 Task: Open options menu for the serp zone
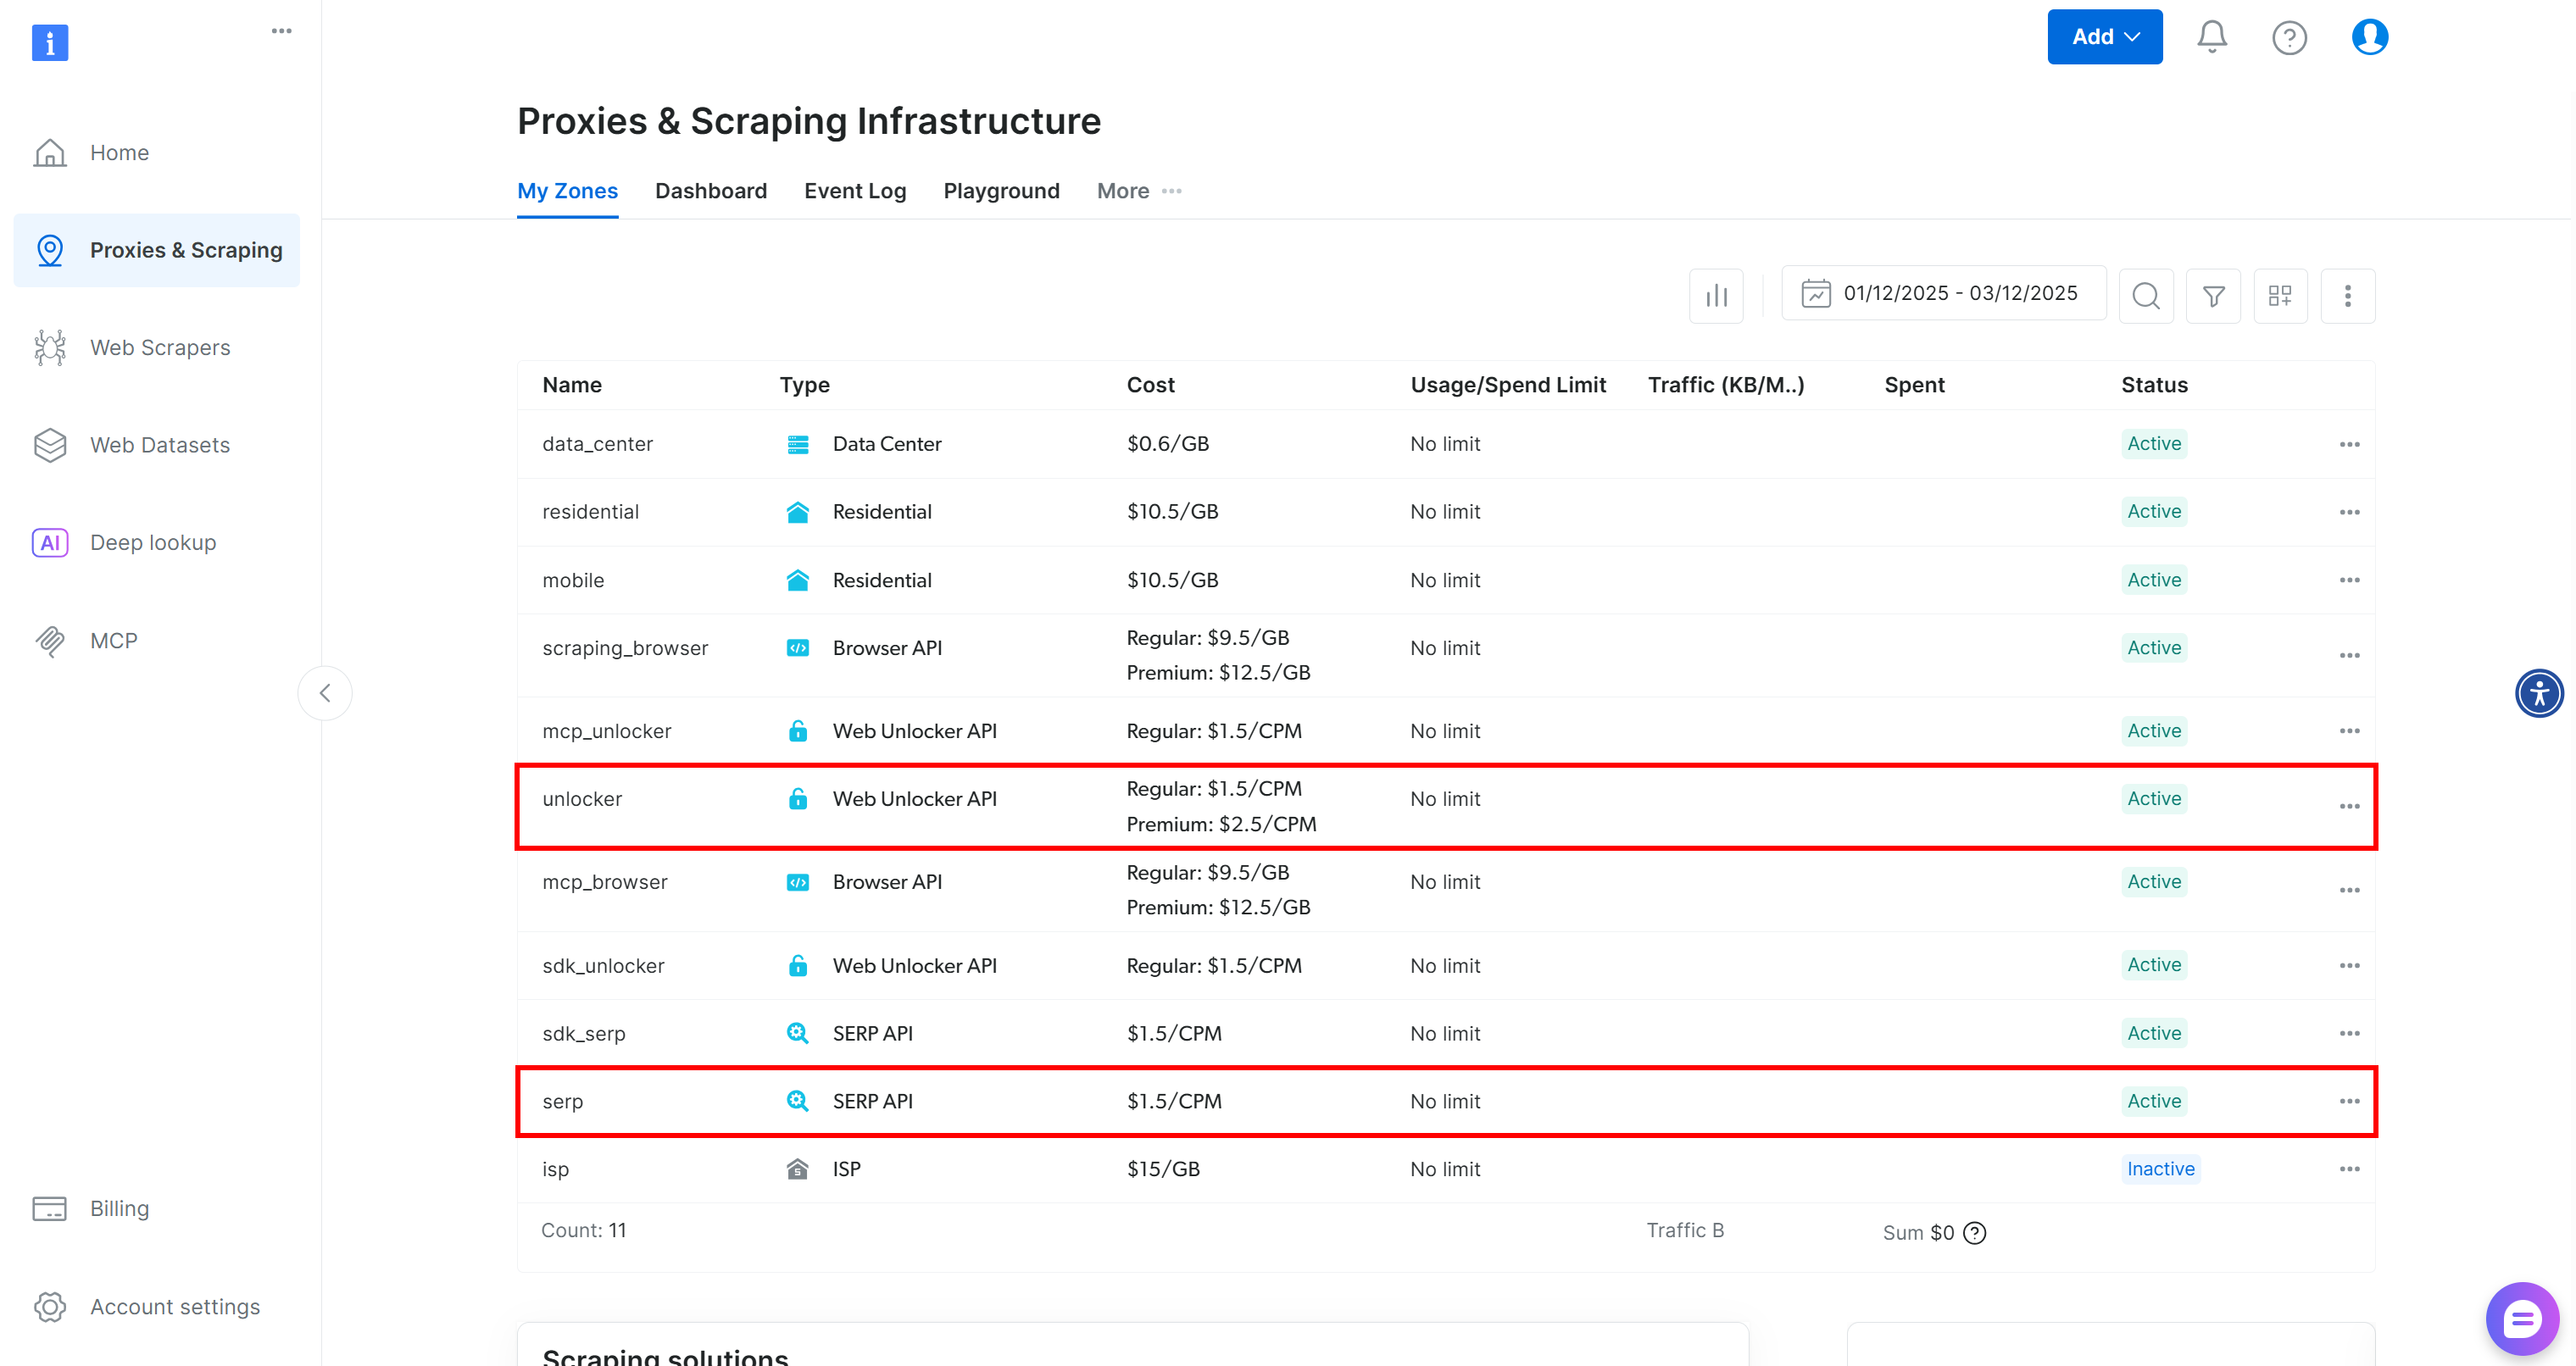pos(2349,1101)
